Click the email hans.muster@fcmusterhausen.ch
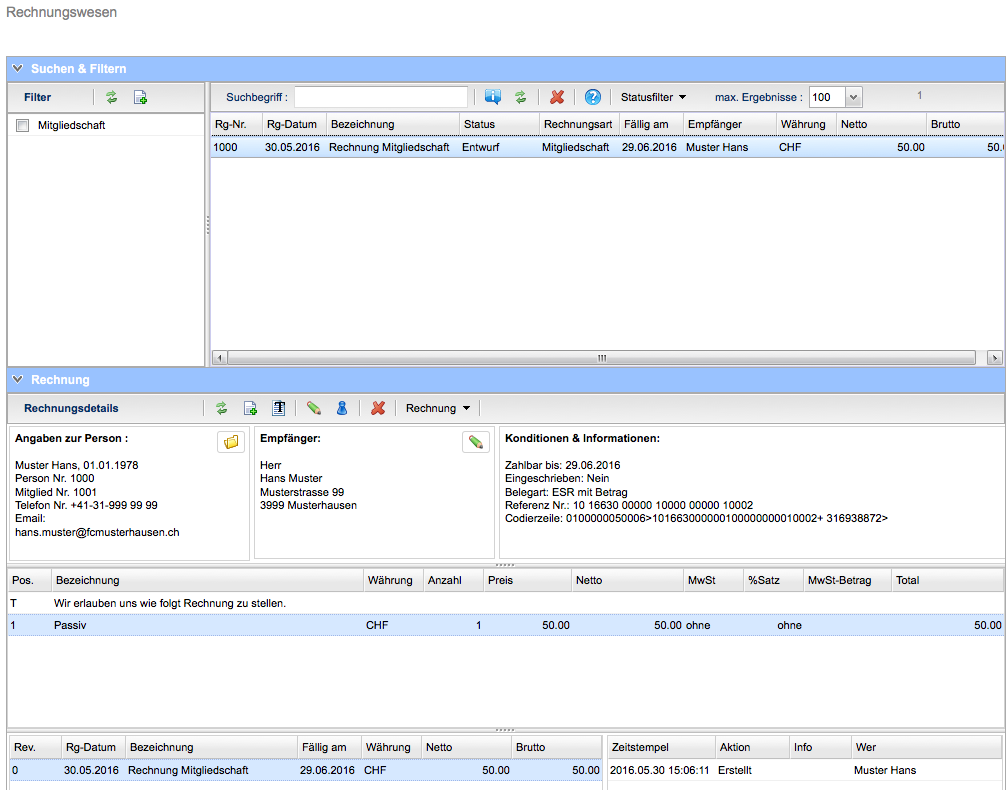1008x790 pixels. pos(97,532)
